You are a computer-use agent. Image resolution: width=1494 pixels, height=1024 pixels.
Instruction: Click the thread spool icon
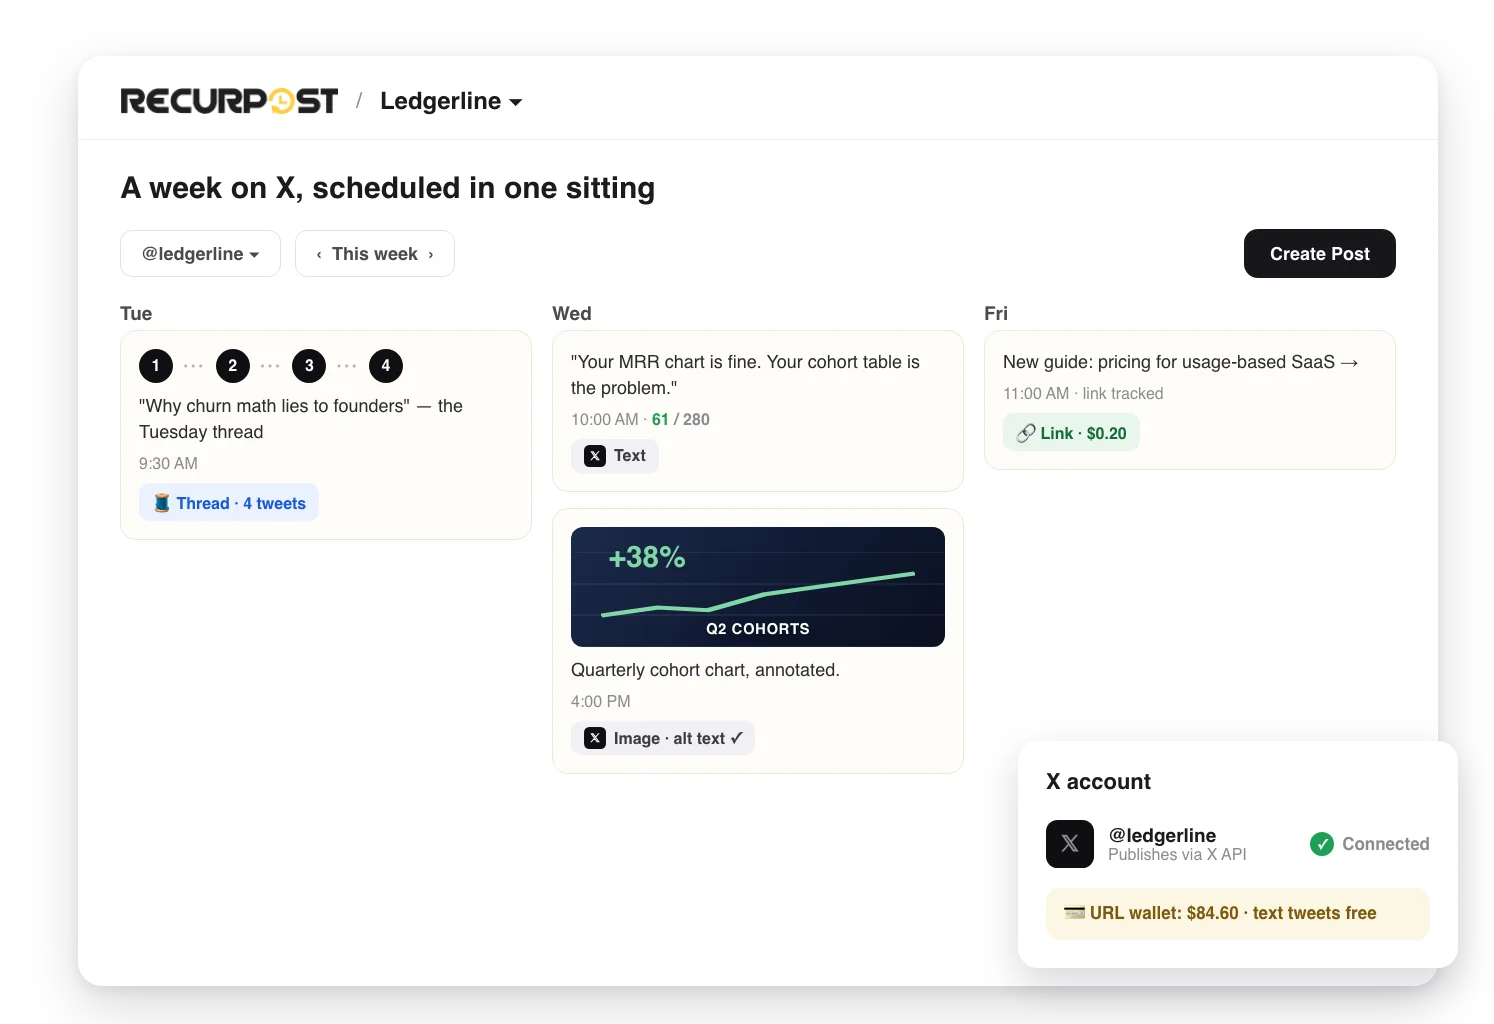(162, 503)
